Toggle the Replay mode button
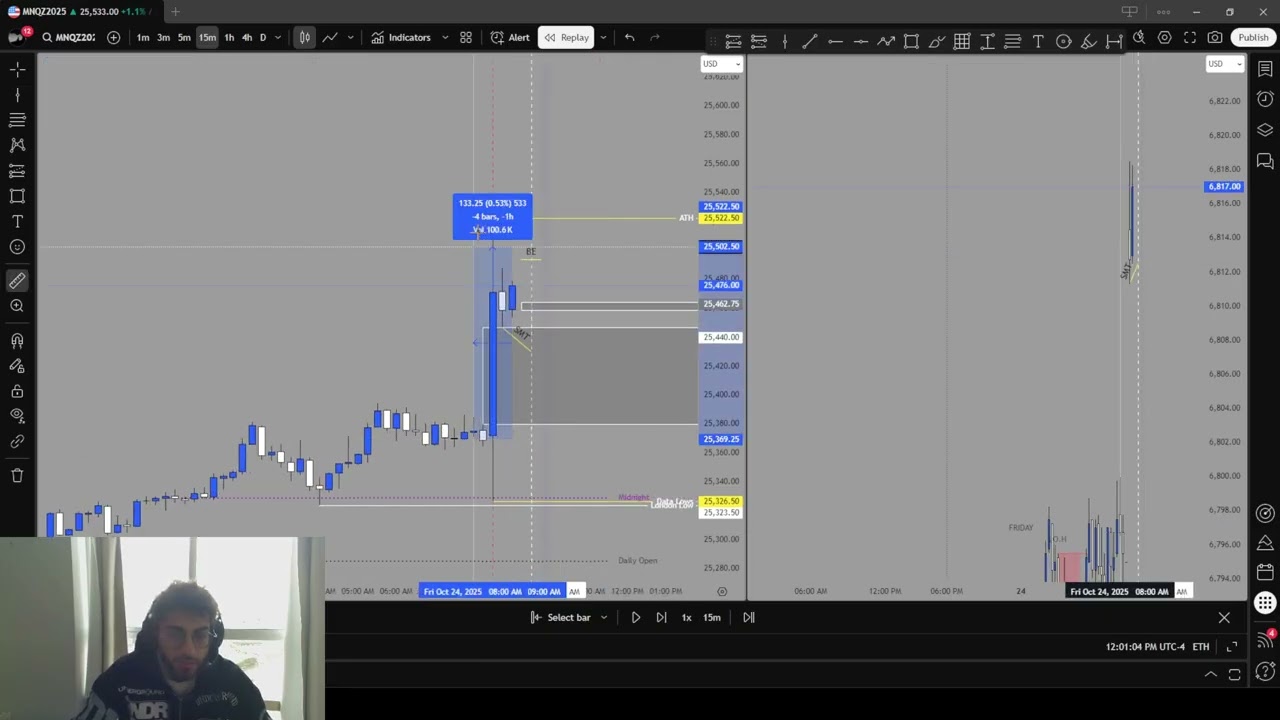1280x720 pixels. 566,37
